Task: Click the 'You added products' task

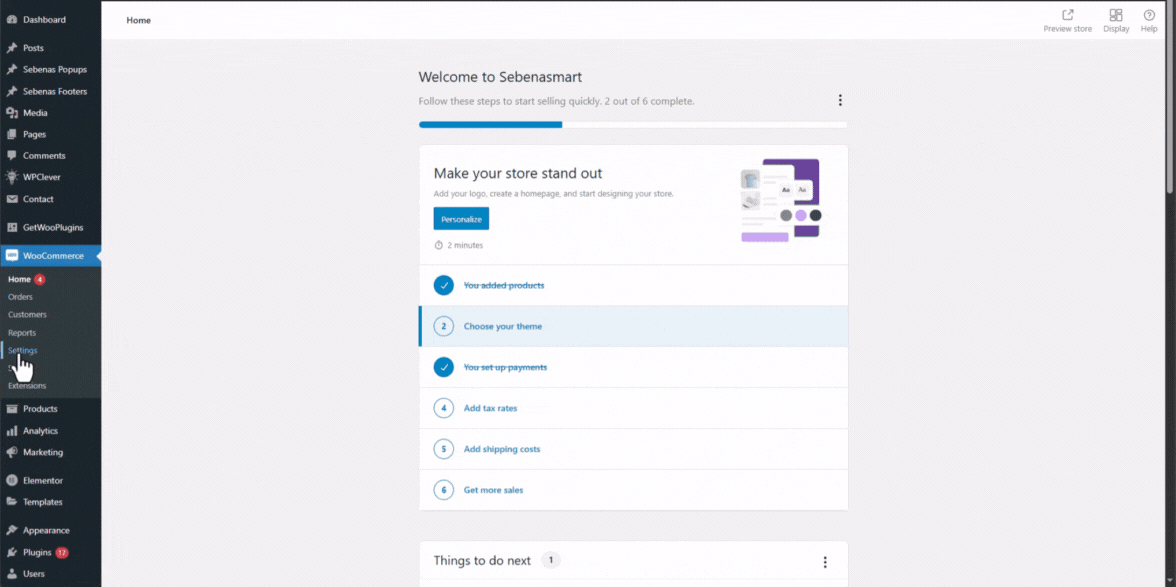Action: coord(634,286)
